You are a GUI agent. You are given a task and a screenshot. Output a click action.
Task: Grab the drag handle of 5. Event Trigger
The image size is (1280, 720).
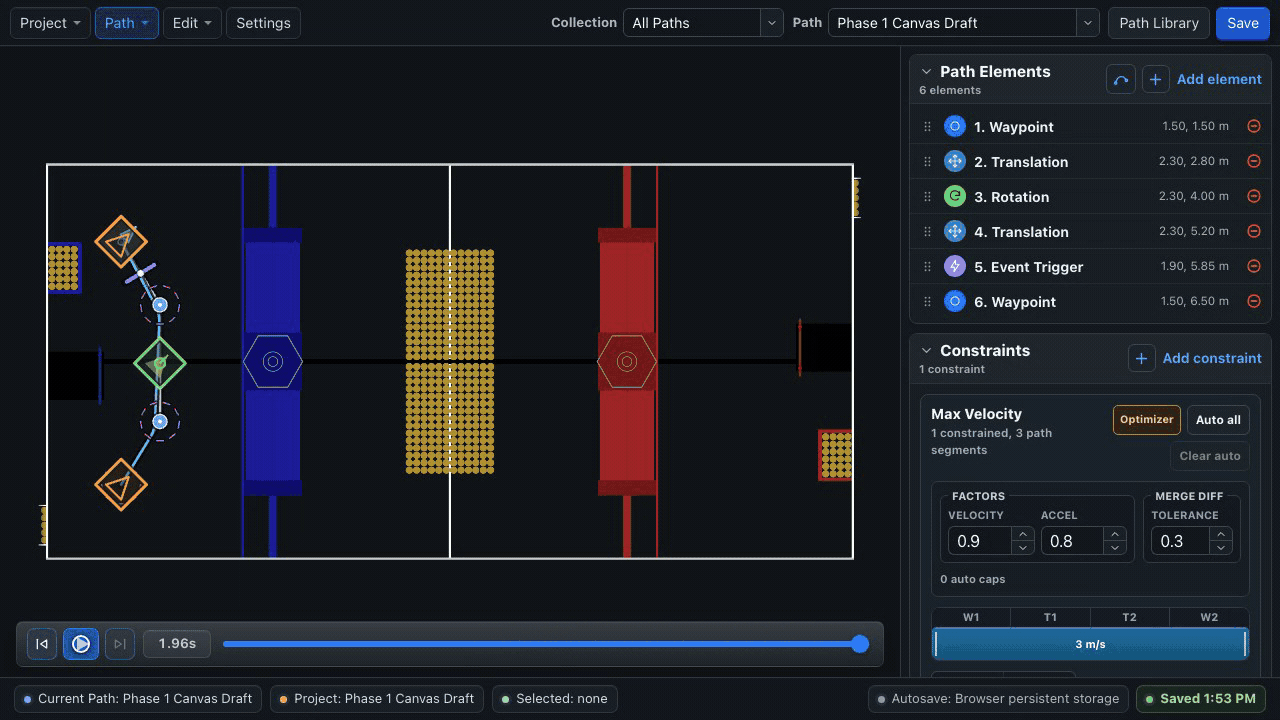927,267
